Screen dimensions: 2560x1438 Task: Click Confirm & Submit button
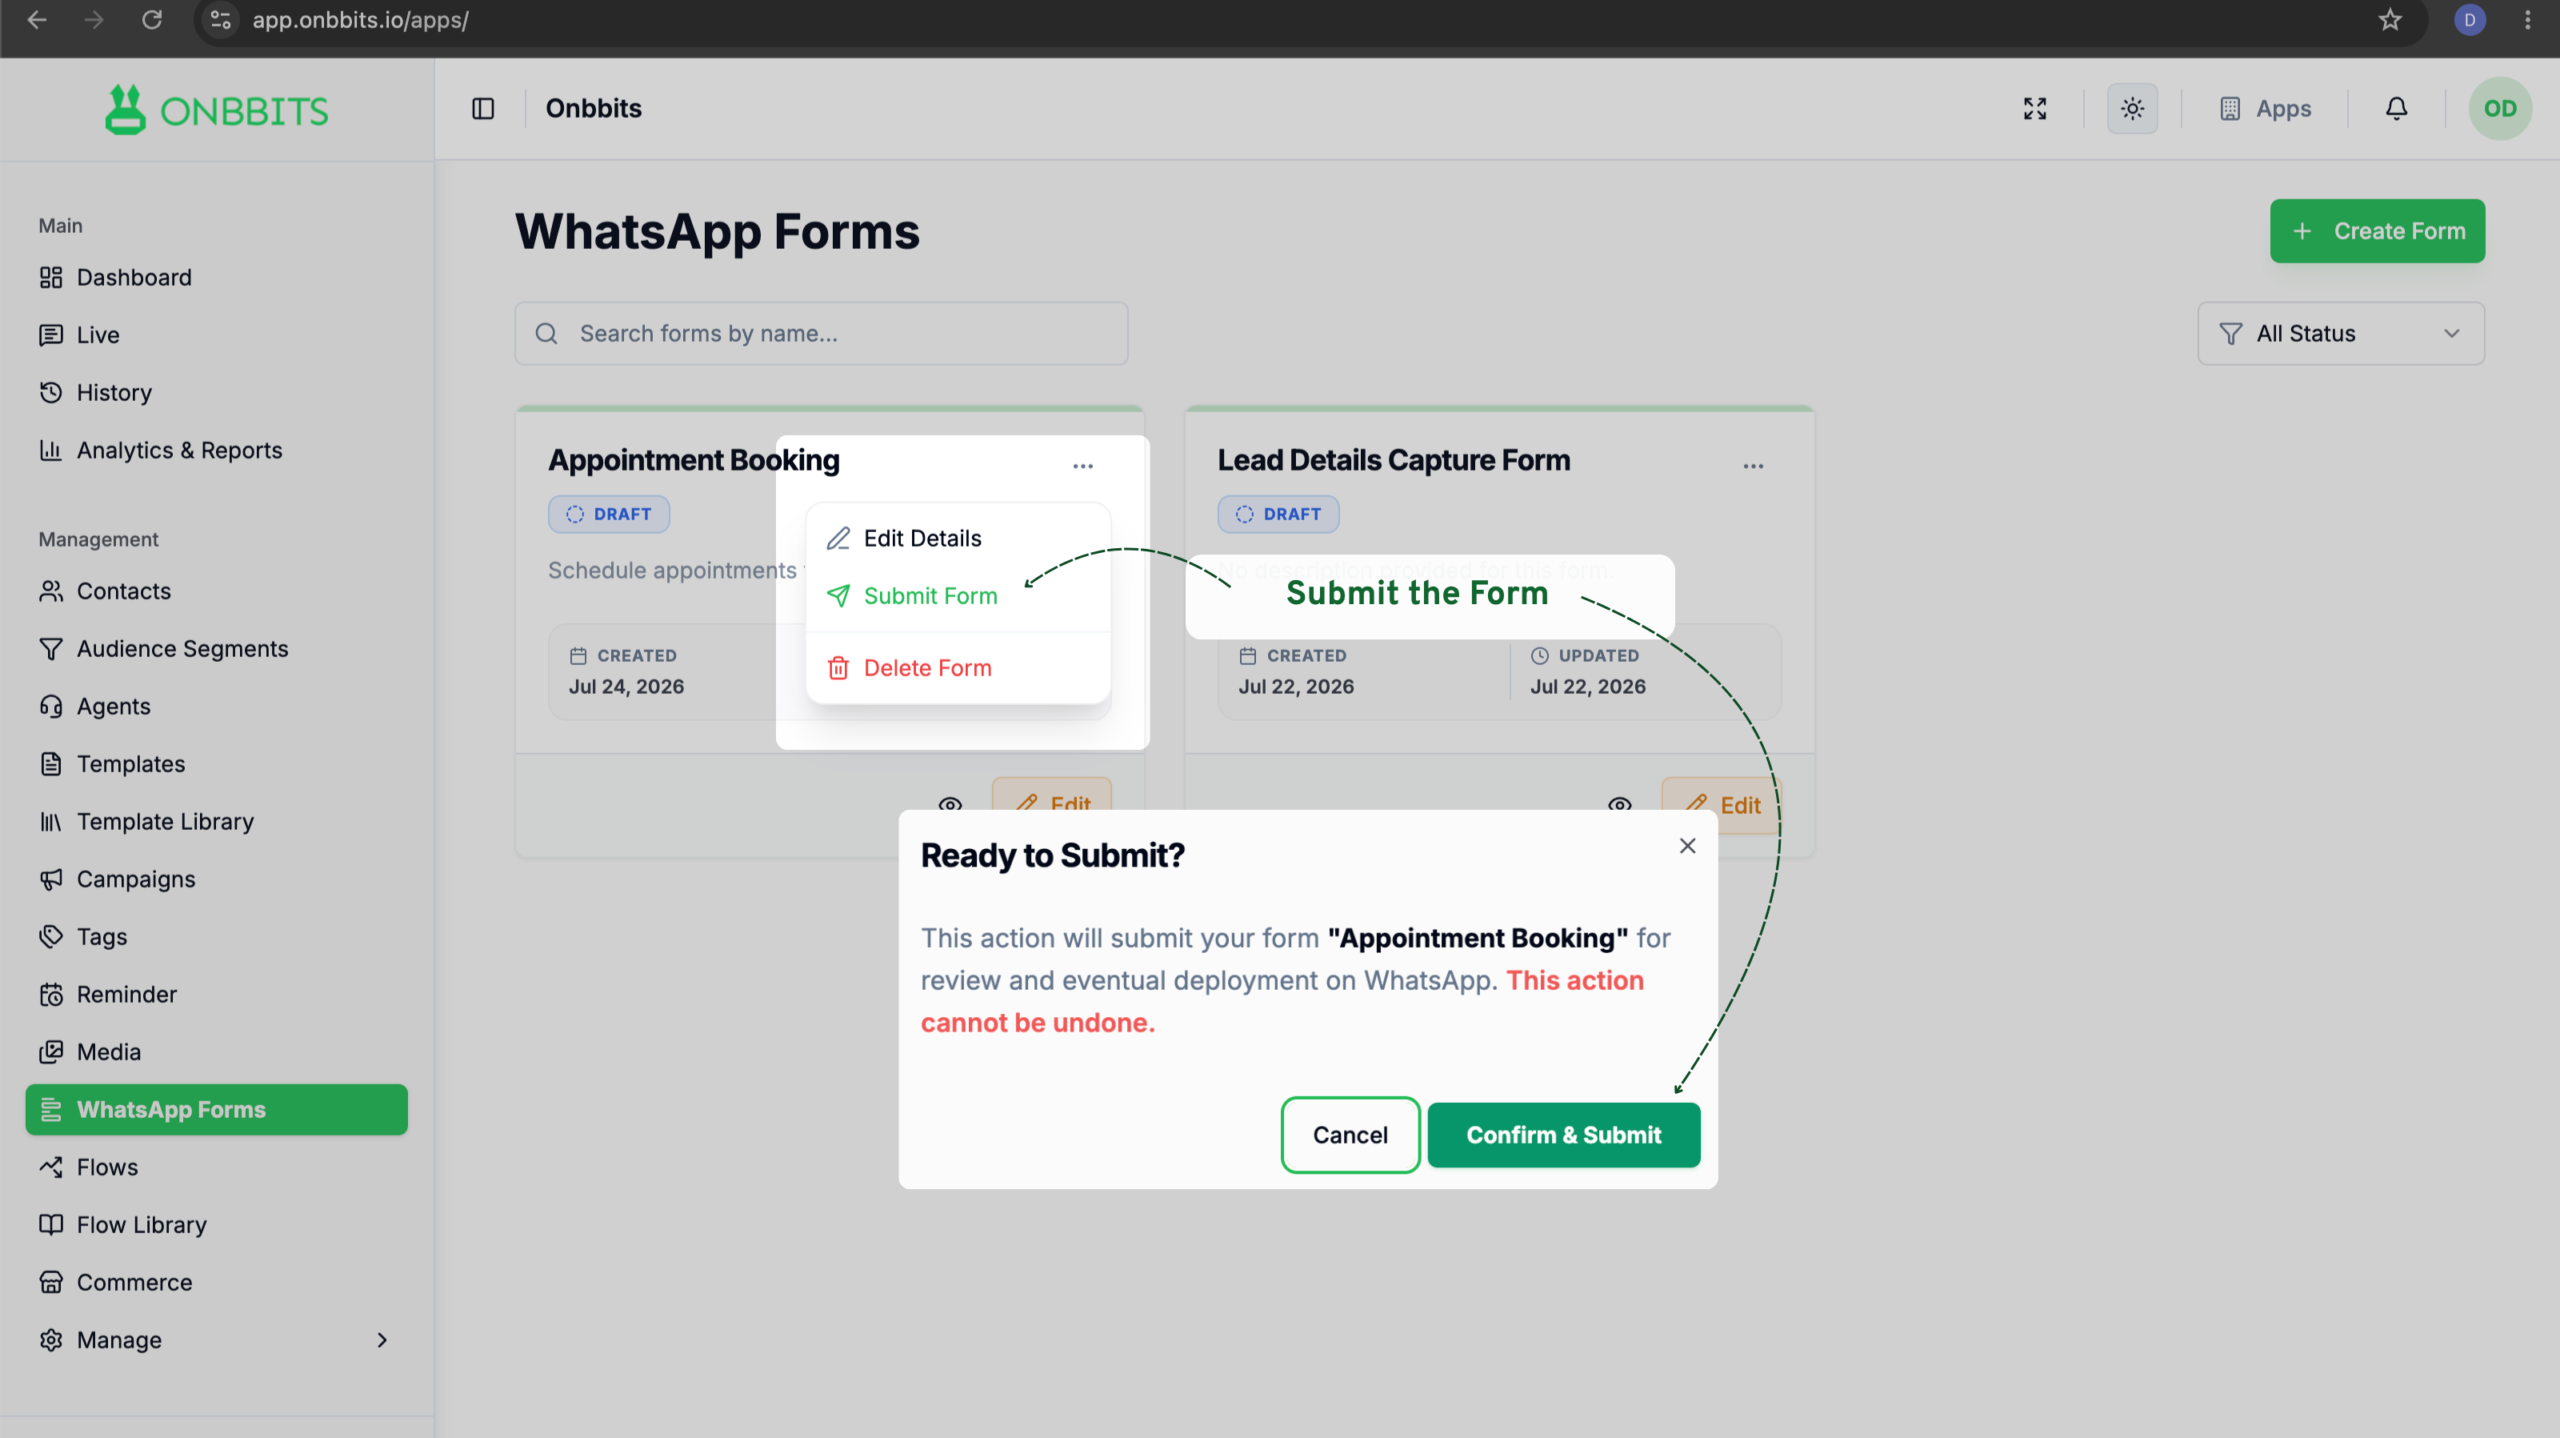(1563, 1134)
